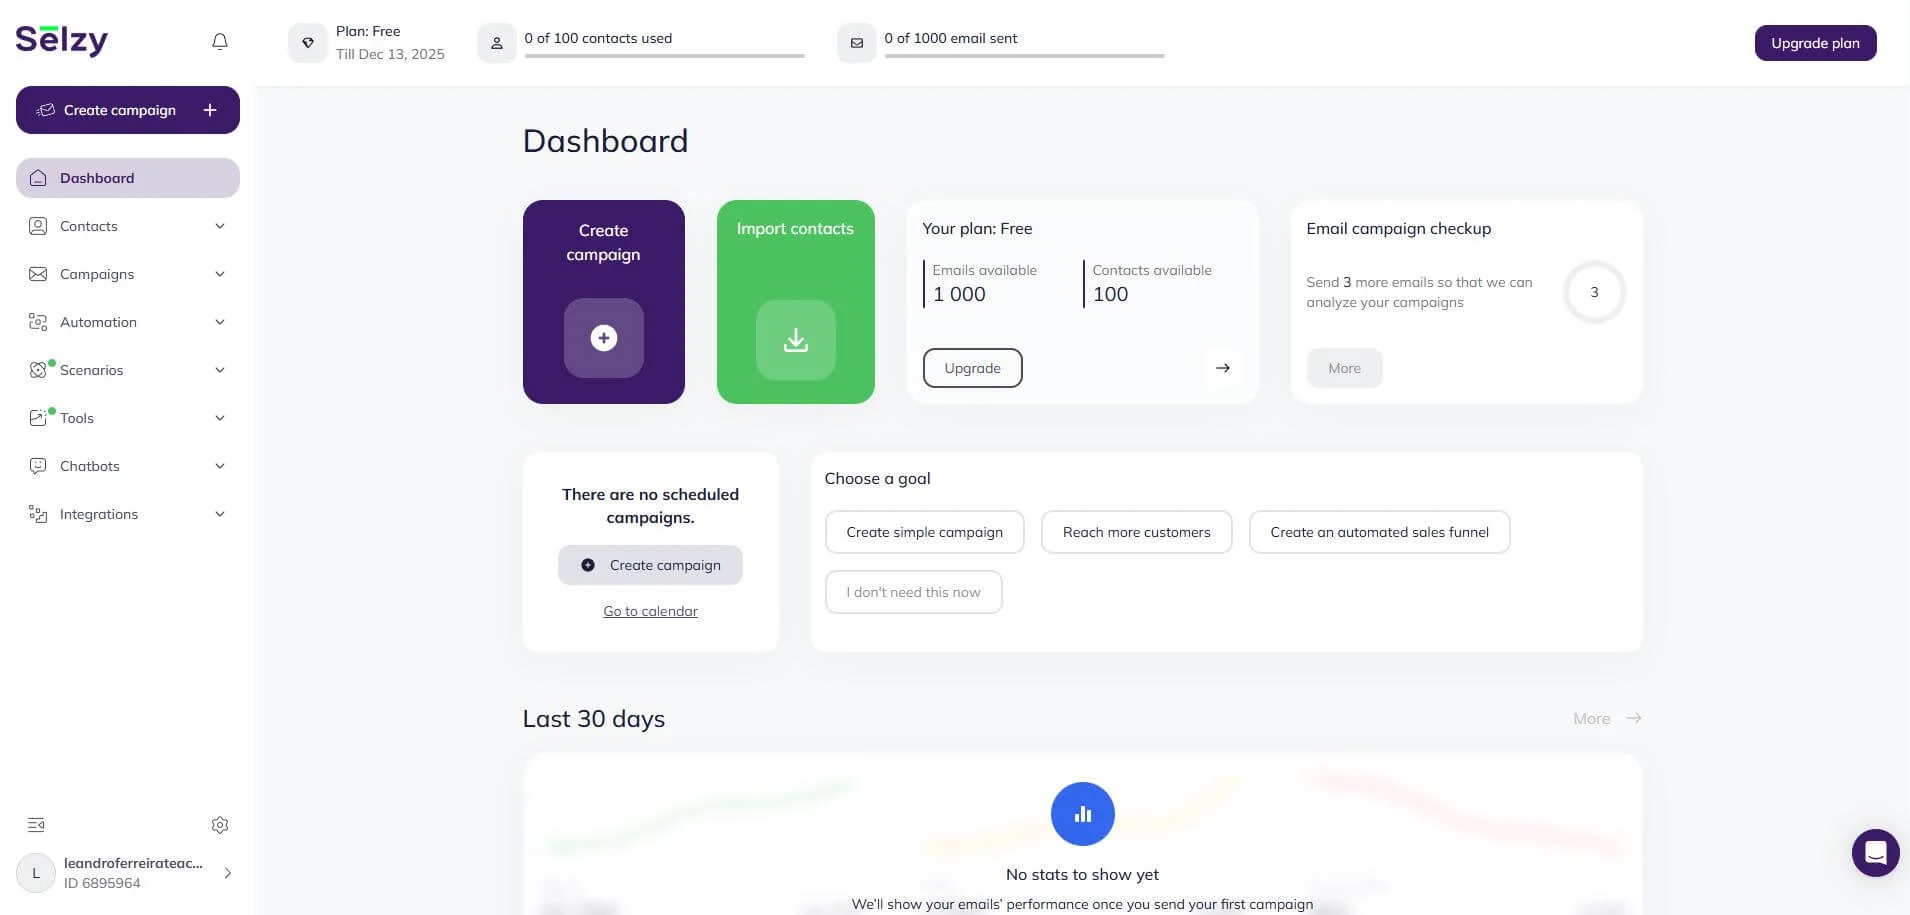This screenshot has height=915, width=1910.
Task: Click Create campaign under no scheduled campaigns
Action: [x=650, y=565]
